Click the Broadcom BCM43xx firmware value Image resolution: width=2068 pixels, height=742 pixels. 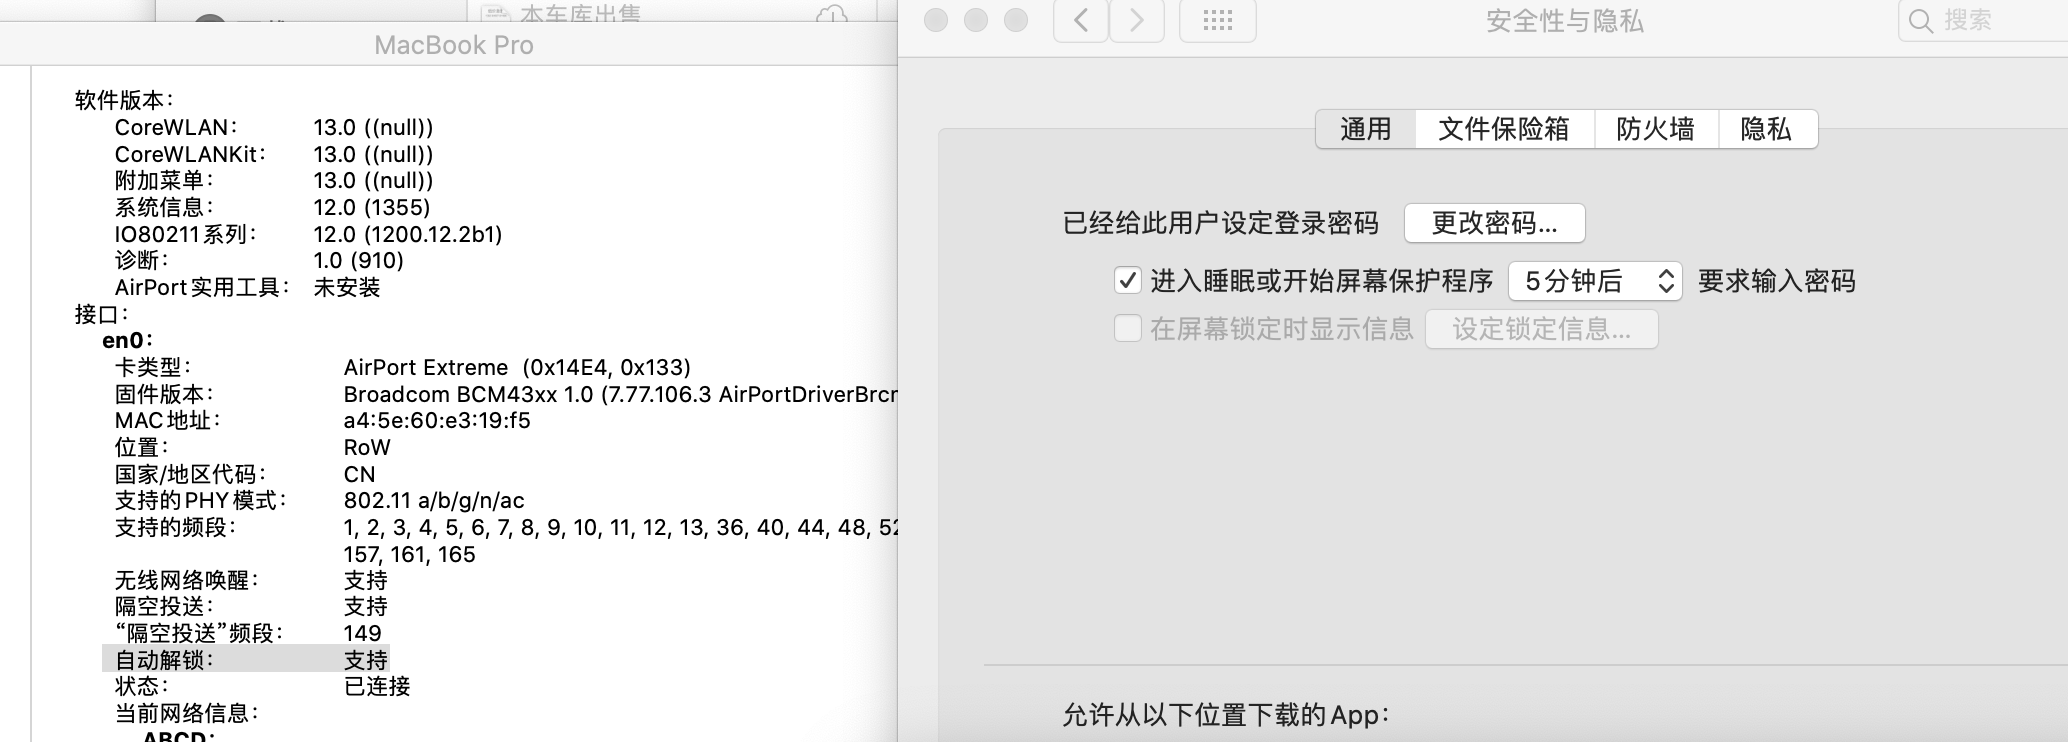click(x=620, y=394)
